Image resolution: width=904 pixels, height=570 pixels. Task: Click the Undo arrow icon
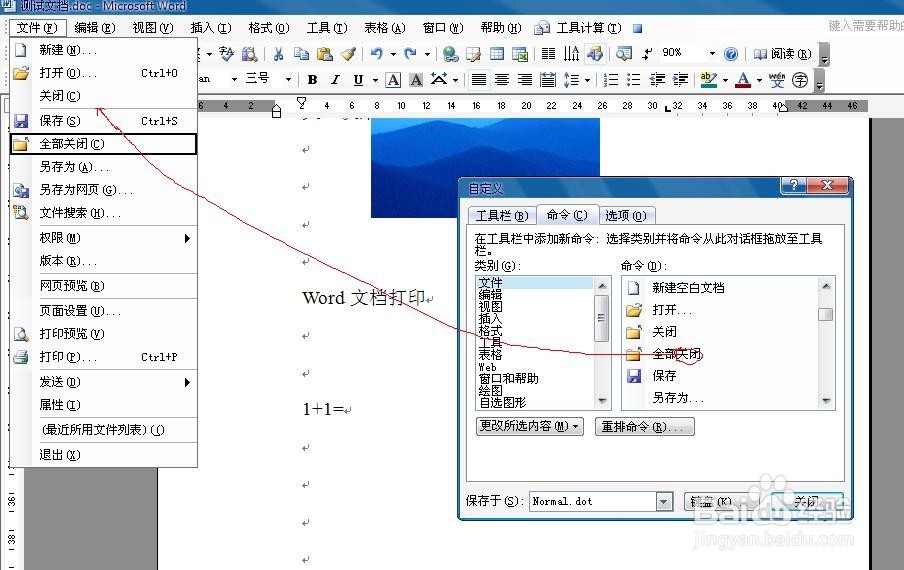tap(376, 54)
